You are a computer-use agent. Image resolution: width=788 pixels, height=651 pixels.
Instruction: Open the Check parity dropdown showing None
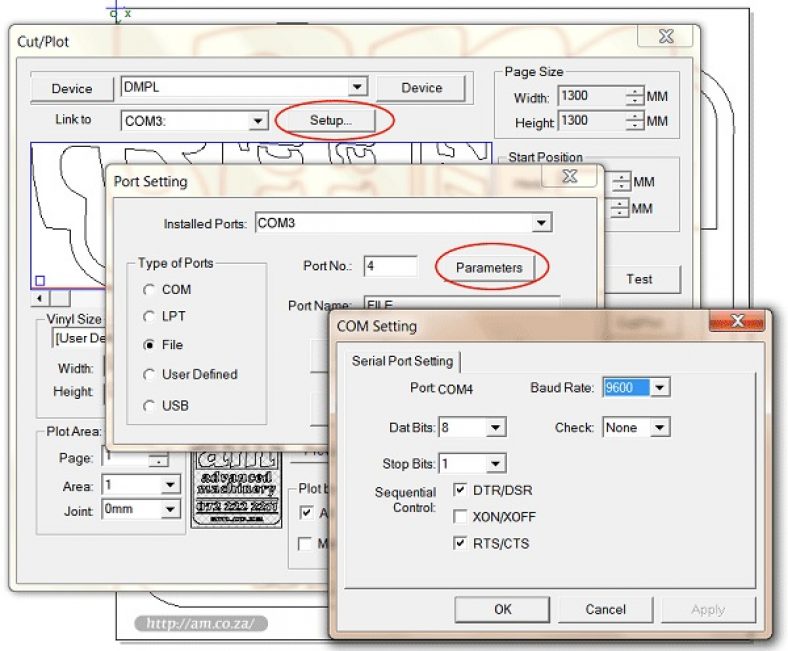click(x=660, y=428)
